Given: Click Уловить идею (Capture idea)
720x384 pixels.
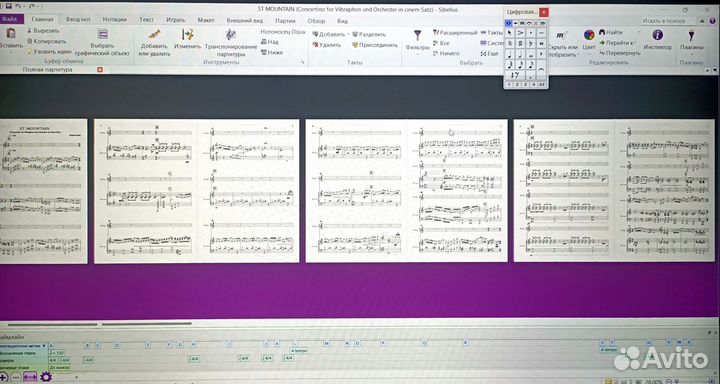Looking at the screenshot, I should pyautogui.click(x=49, y=51).
